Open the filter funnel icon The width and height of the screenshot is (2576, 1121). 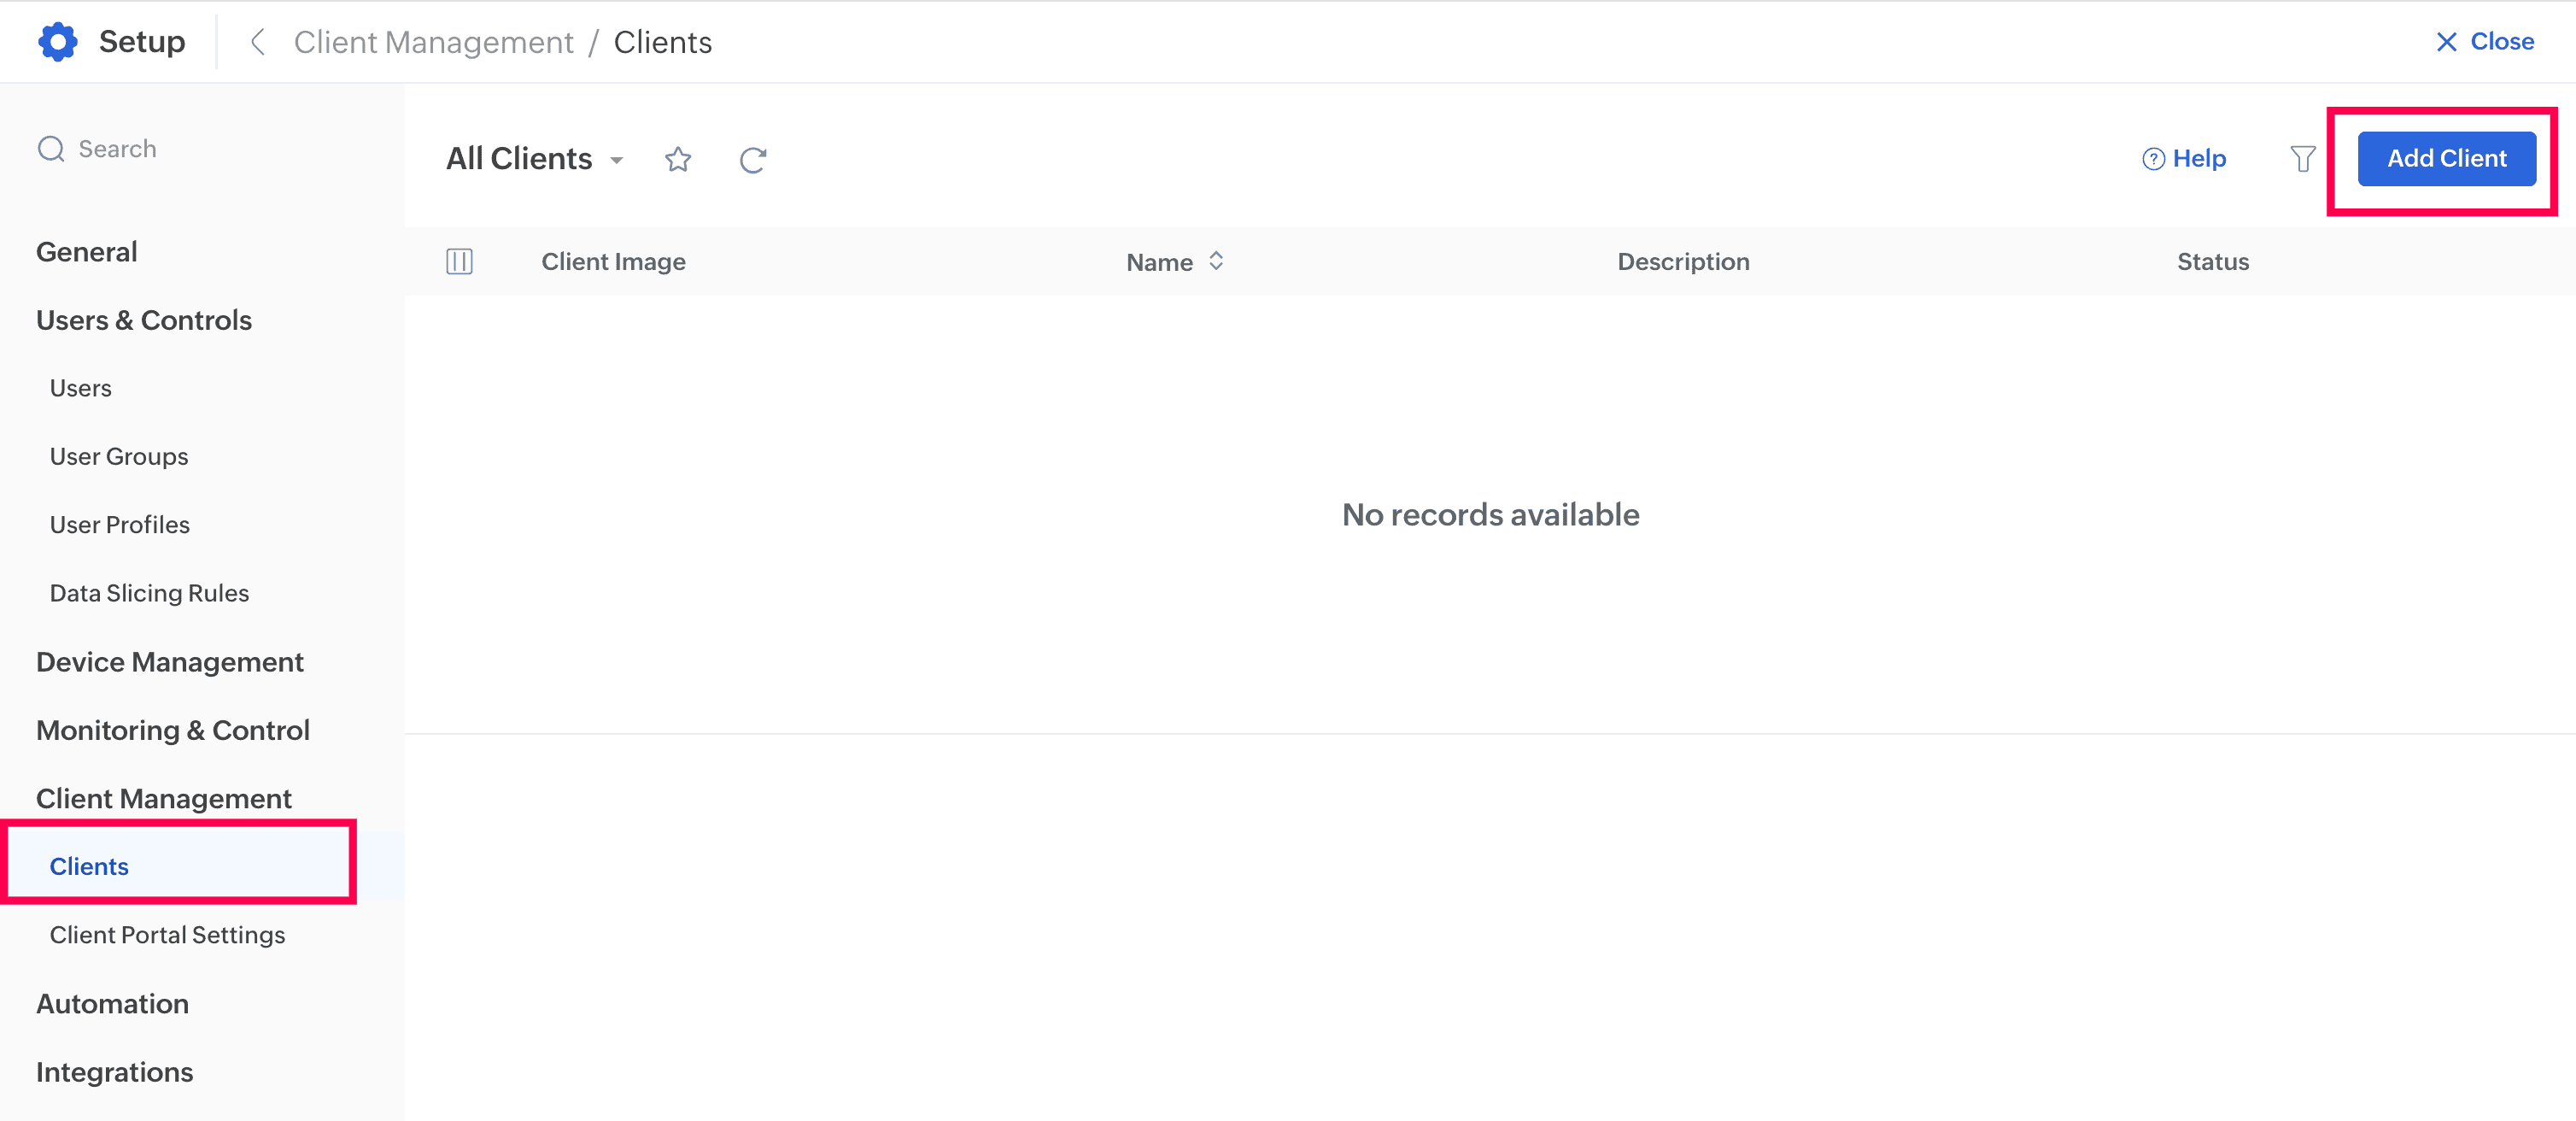point(2302,159)
